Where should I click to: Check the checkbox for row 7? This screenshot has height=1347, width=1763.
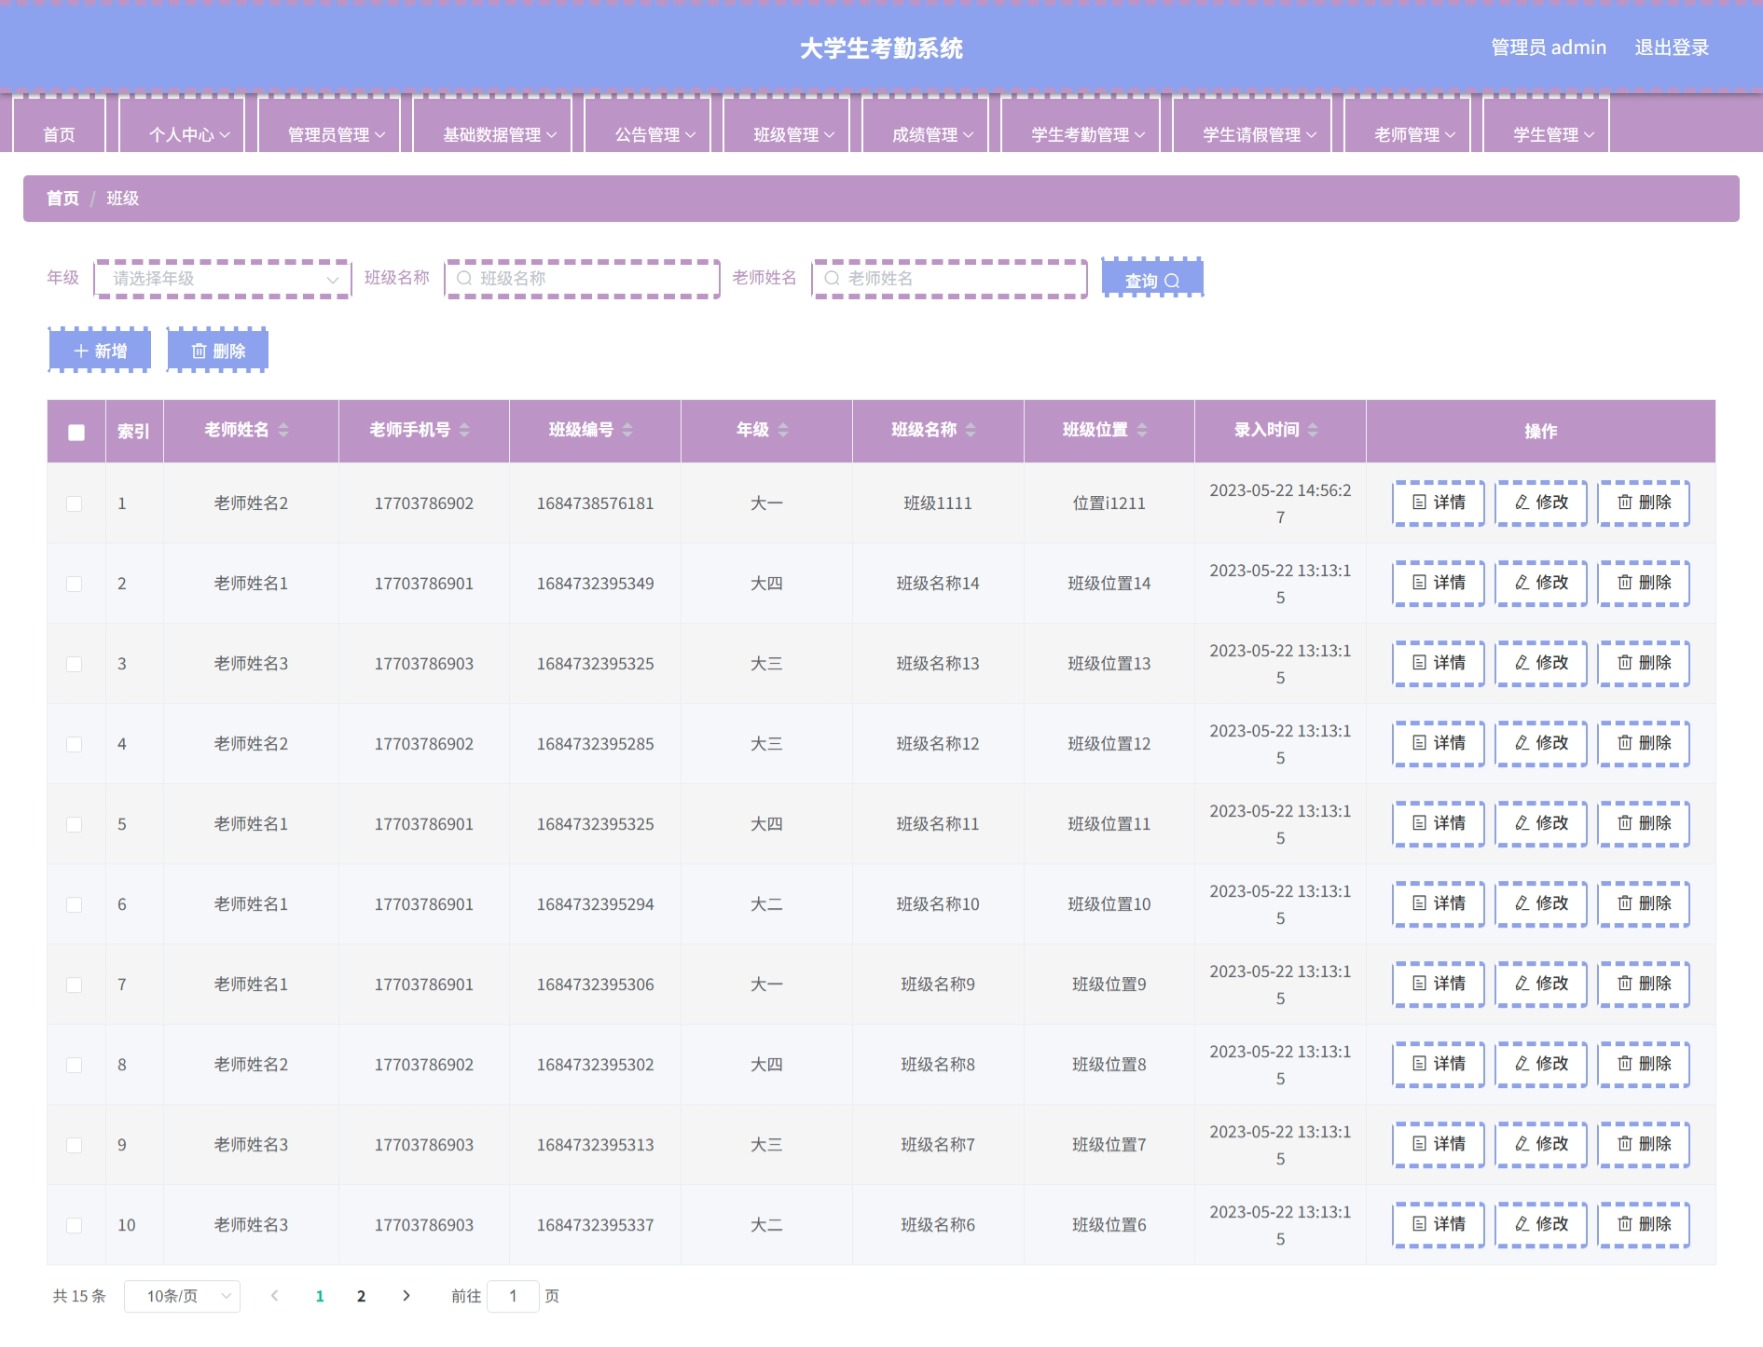pos(74,985)
